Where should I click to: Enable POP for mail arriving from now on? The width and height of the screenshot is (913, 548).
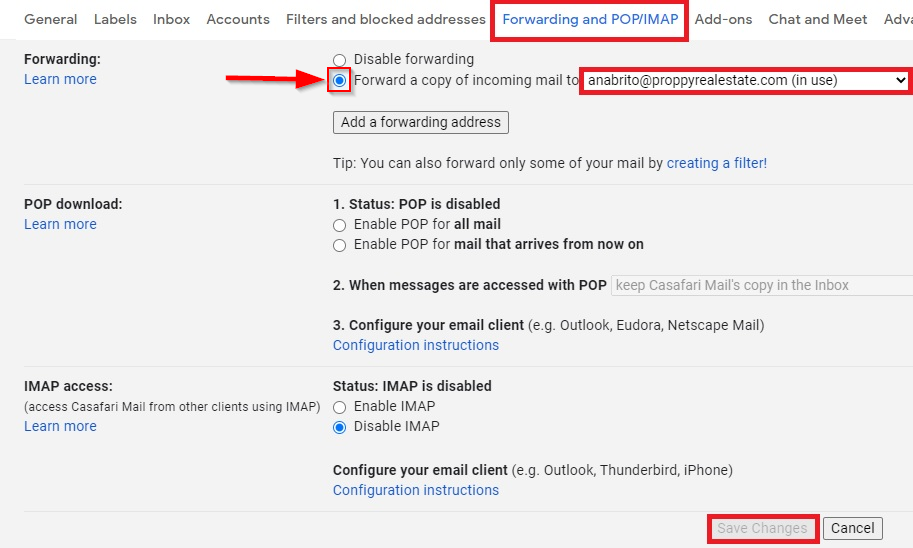click(x=340, y=245)
